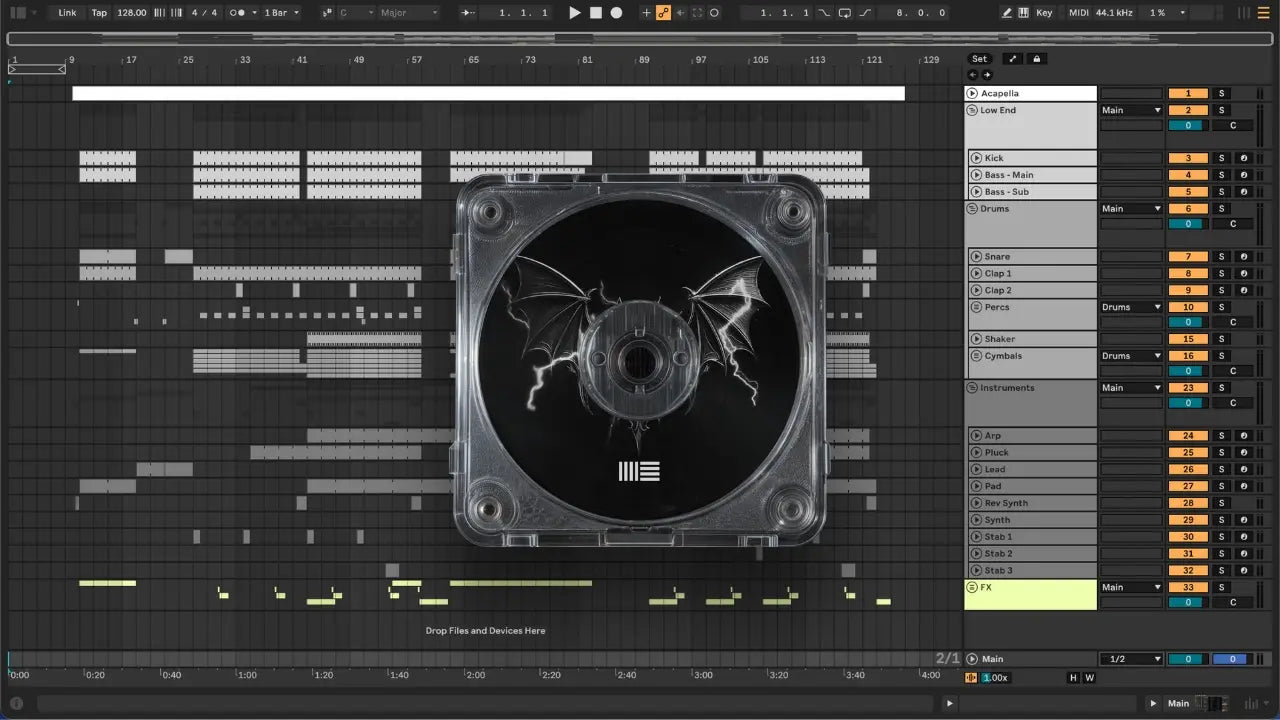
Task: Open the Key mapping mode
Action: [1044, 13]
